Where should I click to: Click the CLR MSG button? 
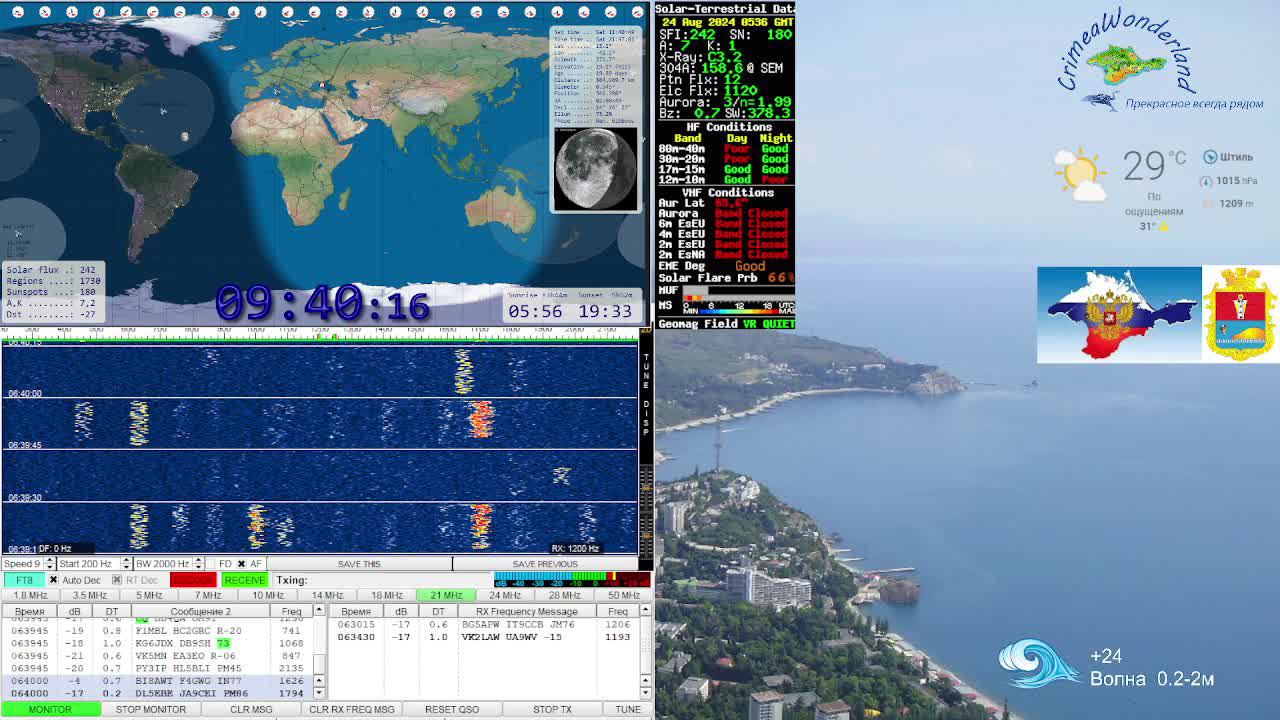pyautogui.click(x=251, y=709)
